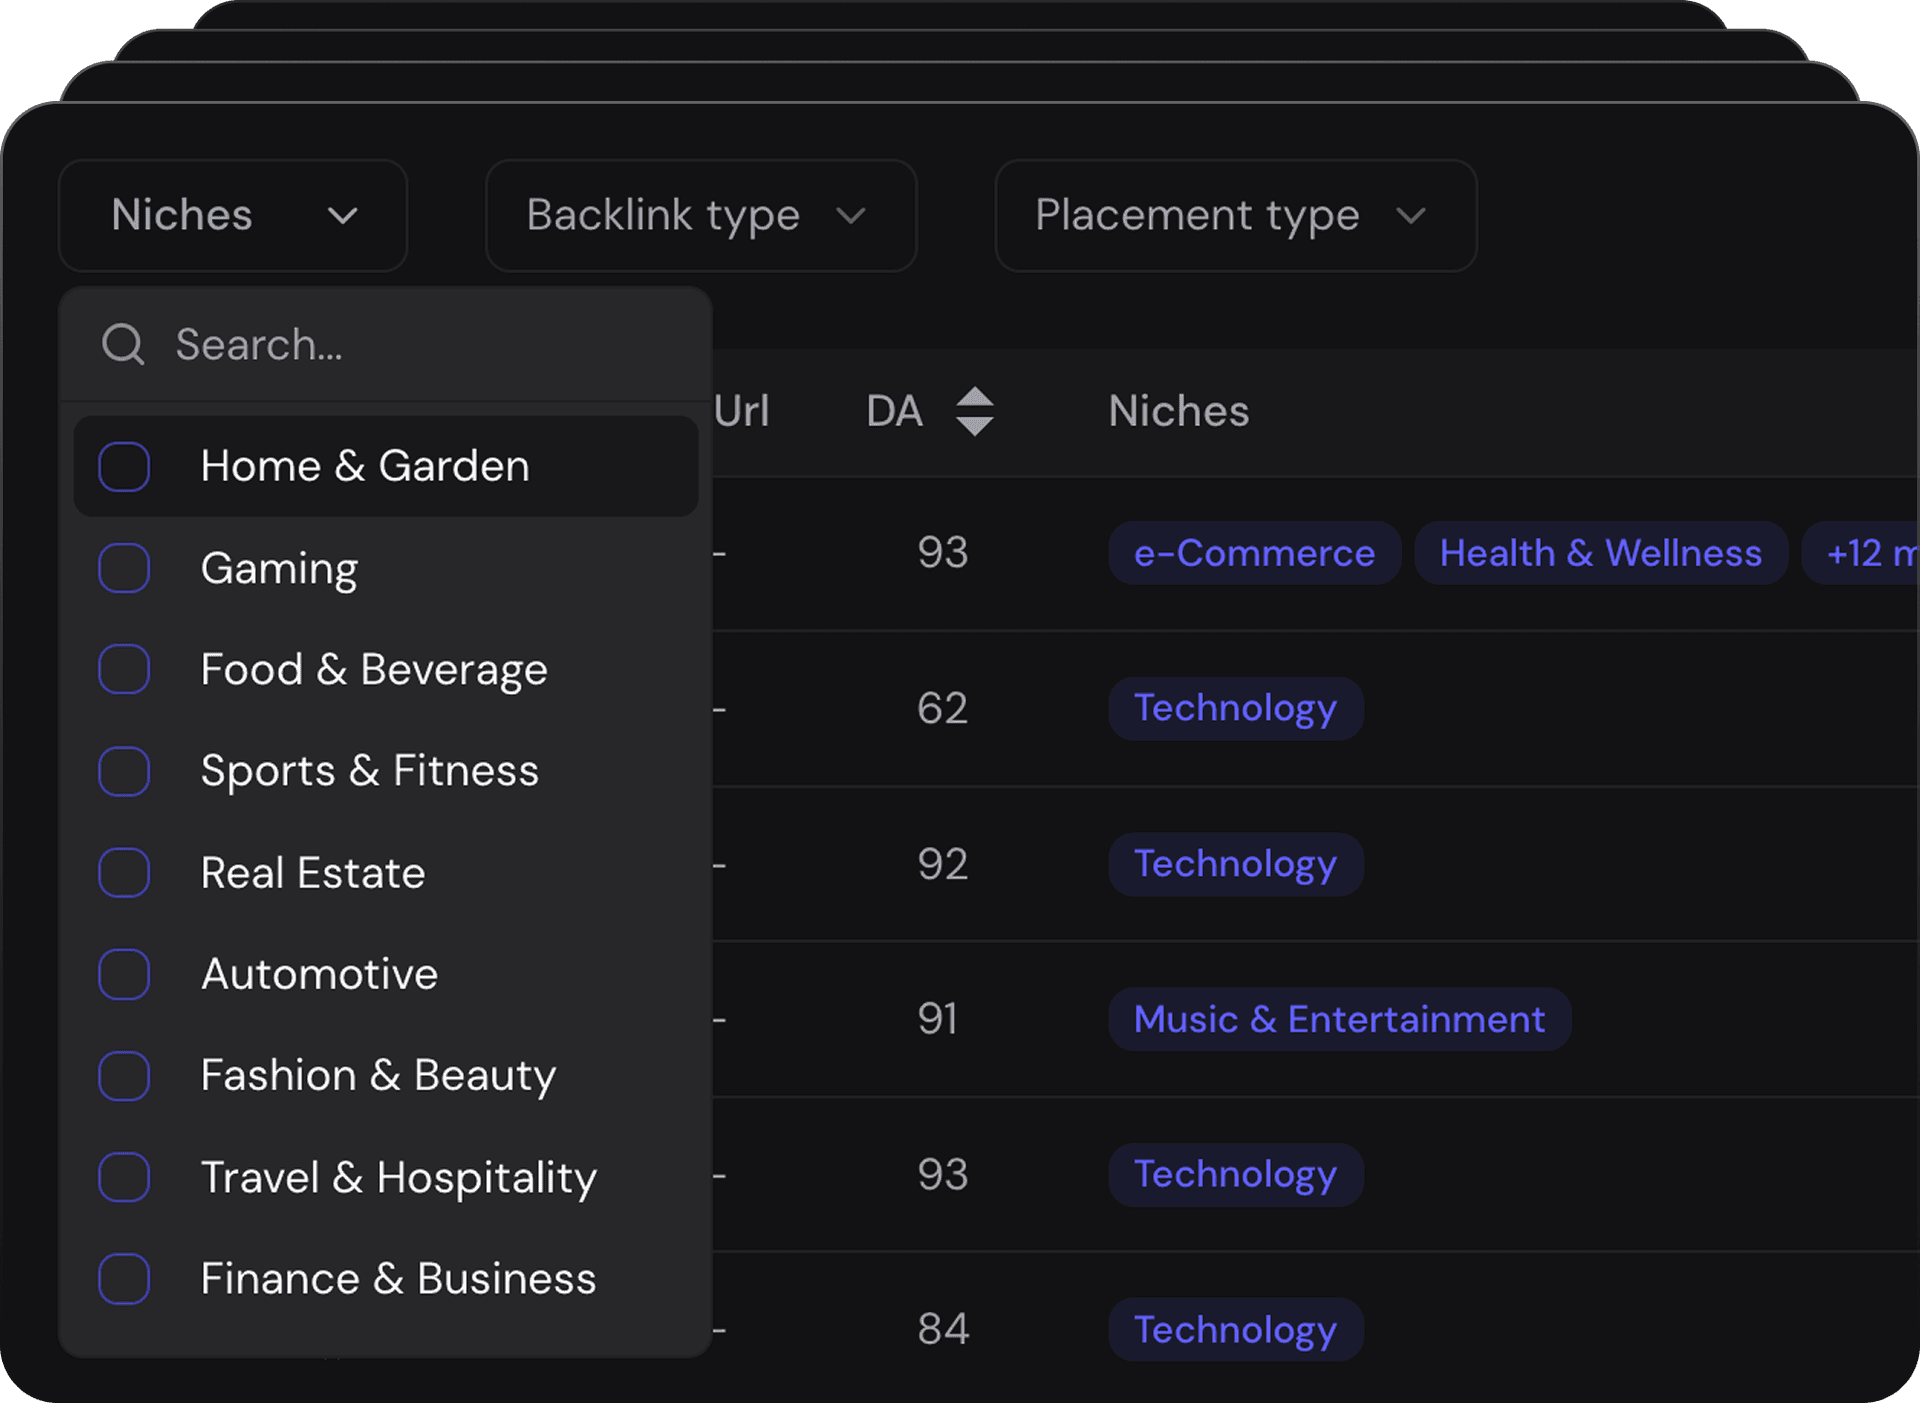Enable the Travel & Hospitality filter
1920x1403 pixels.
coord(124,1178)
